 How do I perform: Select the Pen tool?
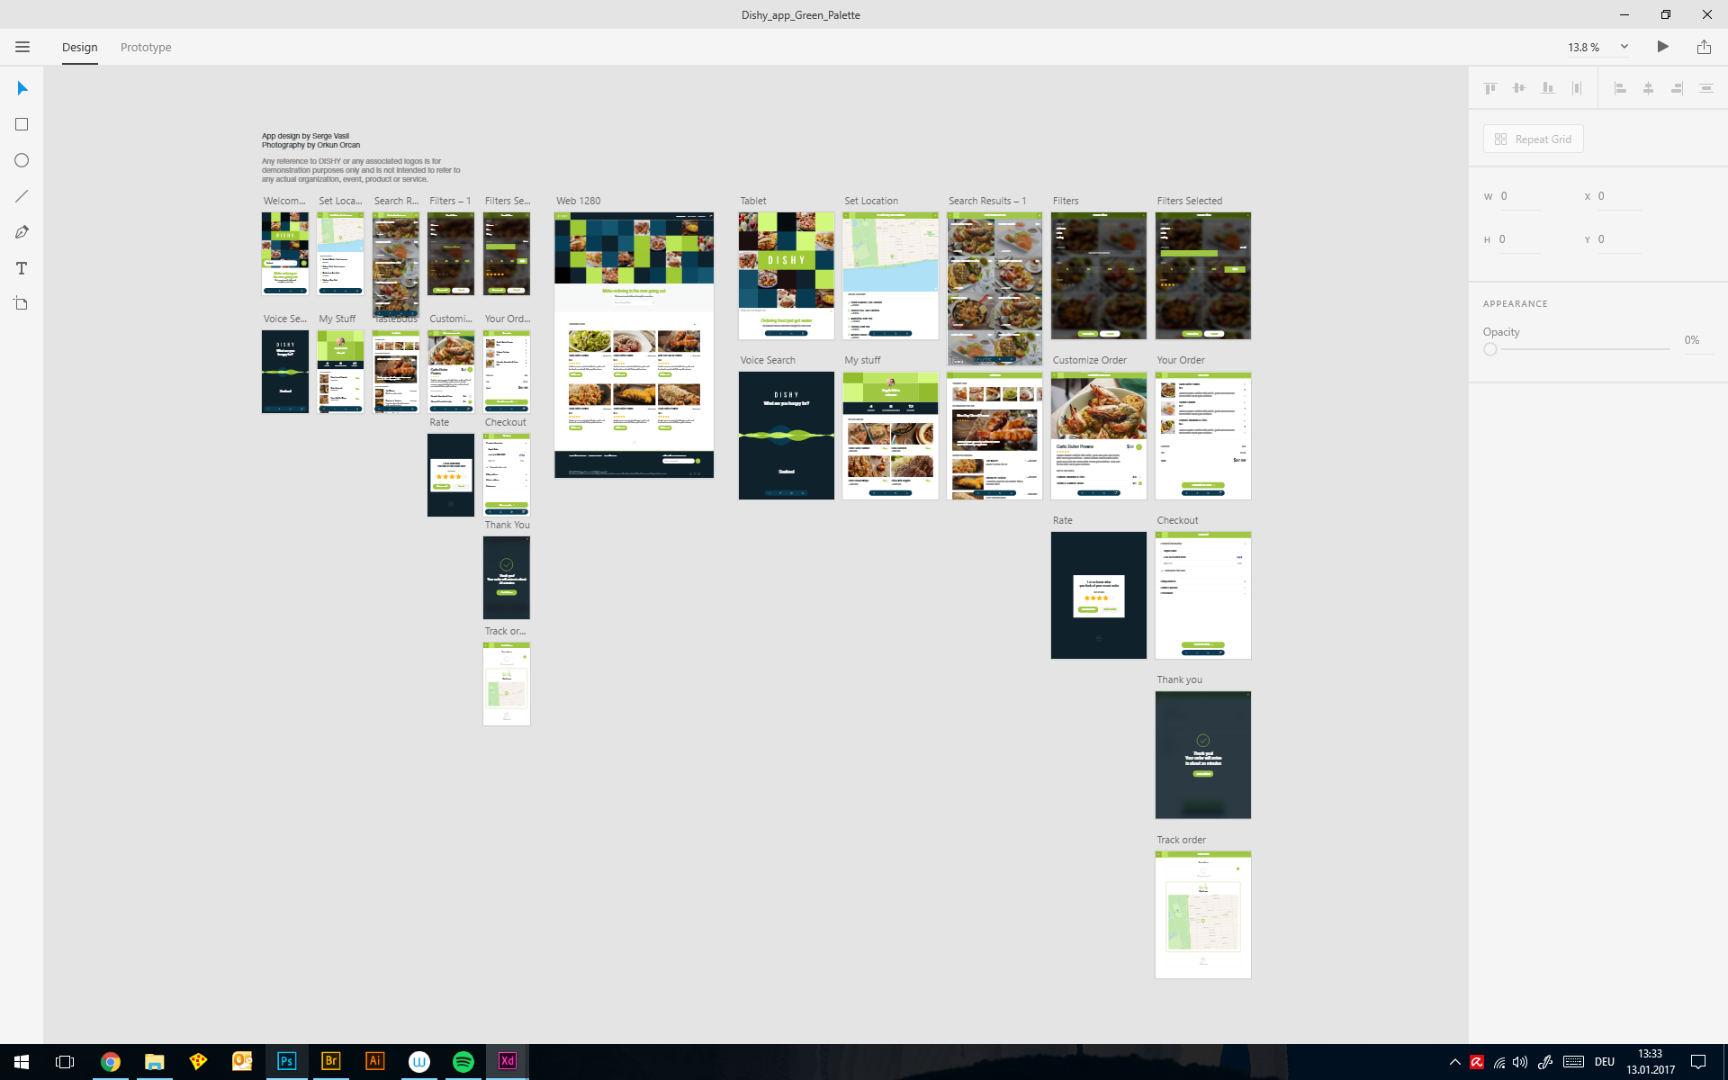pos(22,232)
